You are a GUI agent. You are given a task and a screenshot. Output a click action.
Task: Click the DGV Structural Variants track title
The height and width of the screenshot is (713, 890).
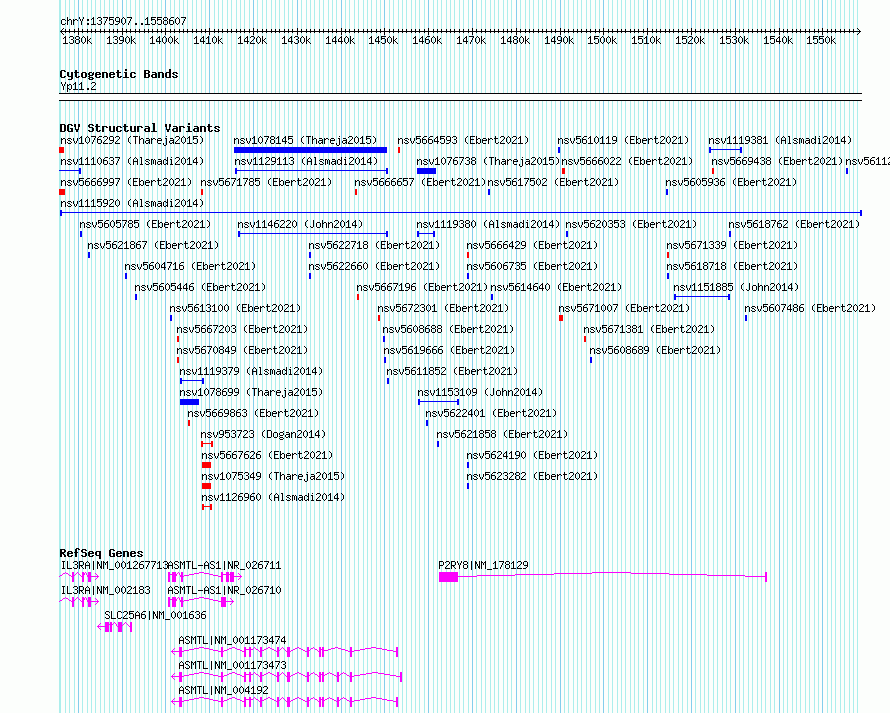[139, 128]
